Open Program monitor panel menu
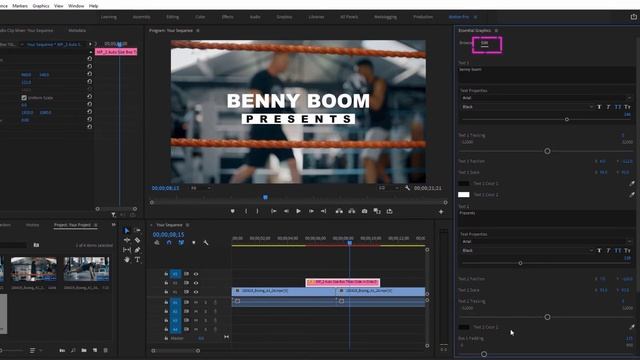This screenshot has width=640, height=360. point(198,31)
